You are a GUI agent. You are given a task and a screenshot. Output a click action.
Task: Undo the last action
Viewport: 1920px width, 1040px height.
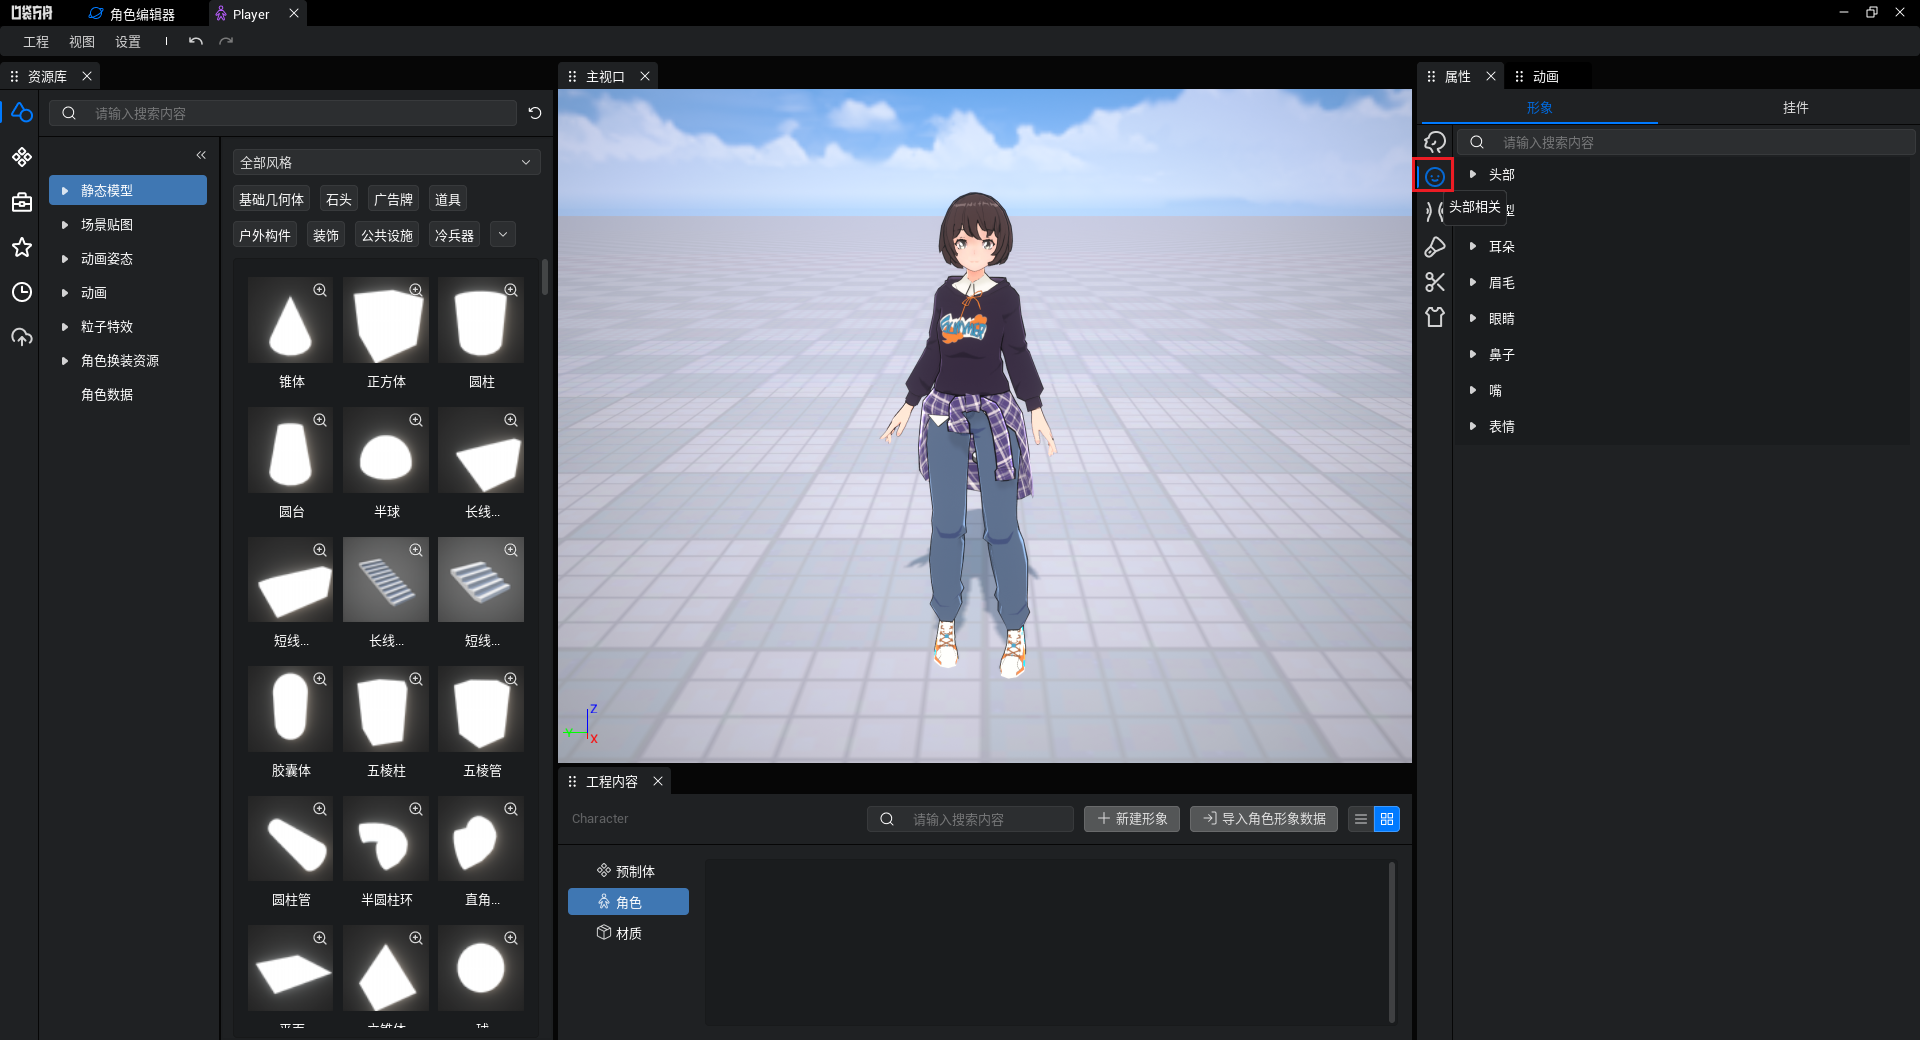tap(196, 41)
